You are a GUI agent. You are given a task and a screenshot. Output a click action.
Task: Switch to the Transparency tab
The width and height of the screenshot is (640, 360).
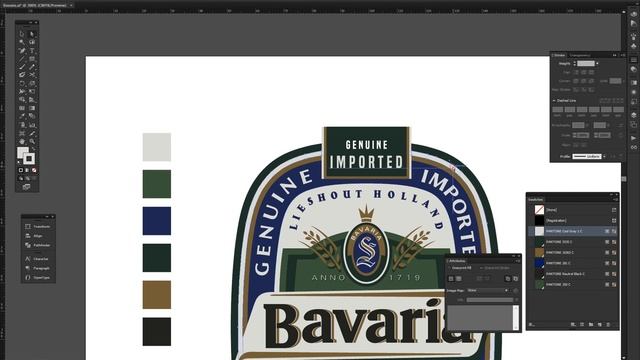pos(580,55)
